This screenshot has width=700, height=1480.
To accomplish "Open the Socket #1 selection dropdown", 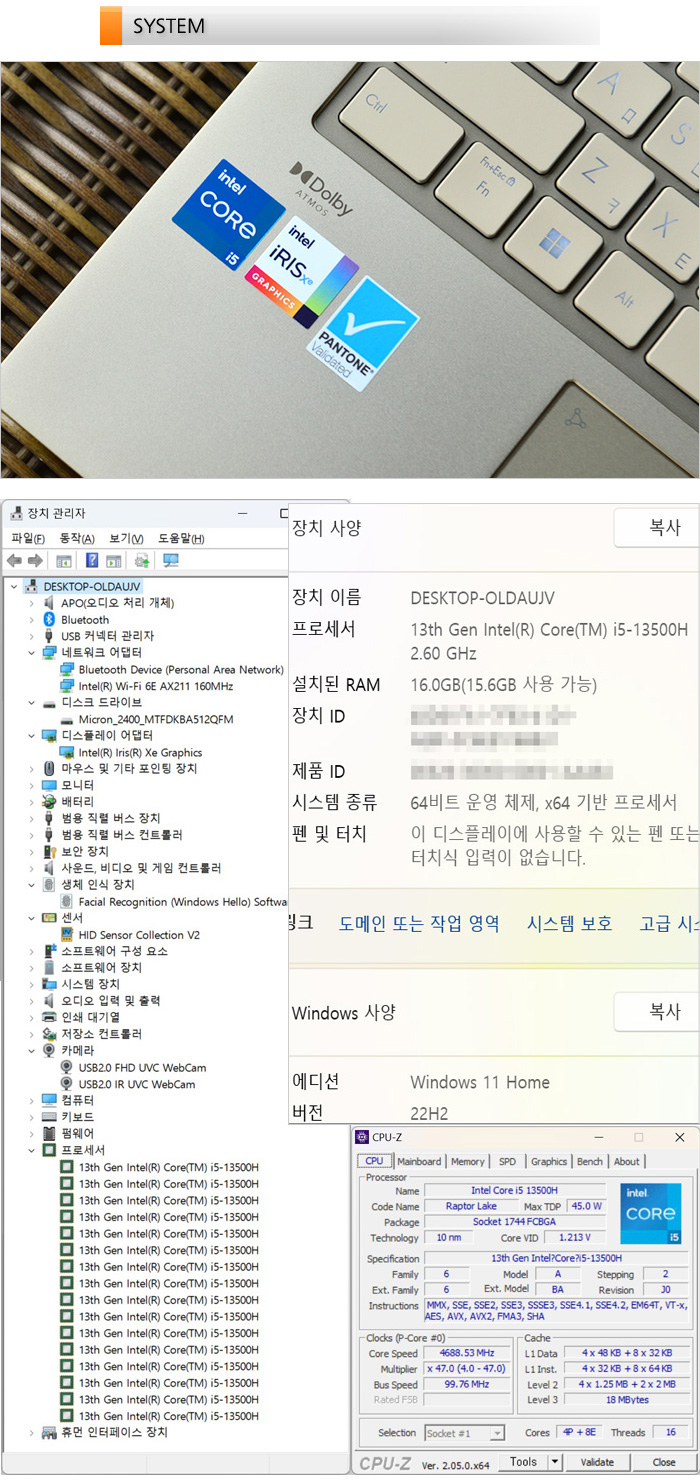I will (497, 1433).
